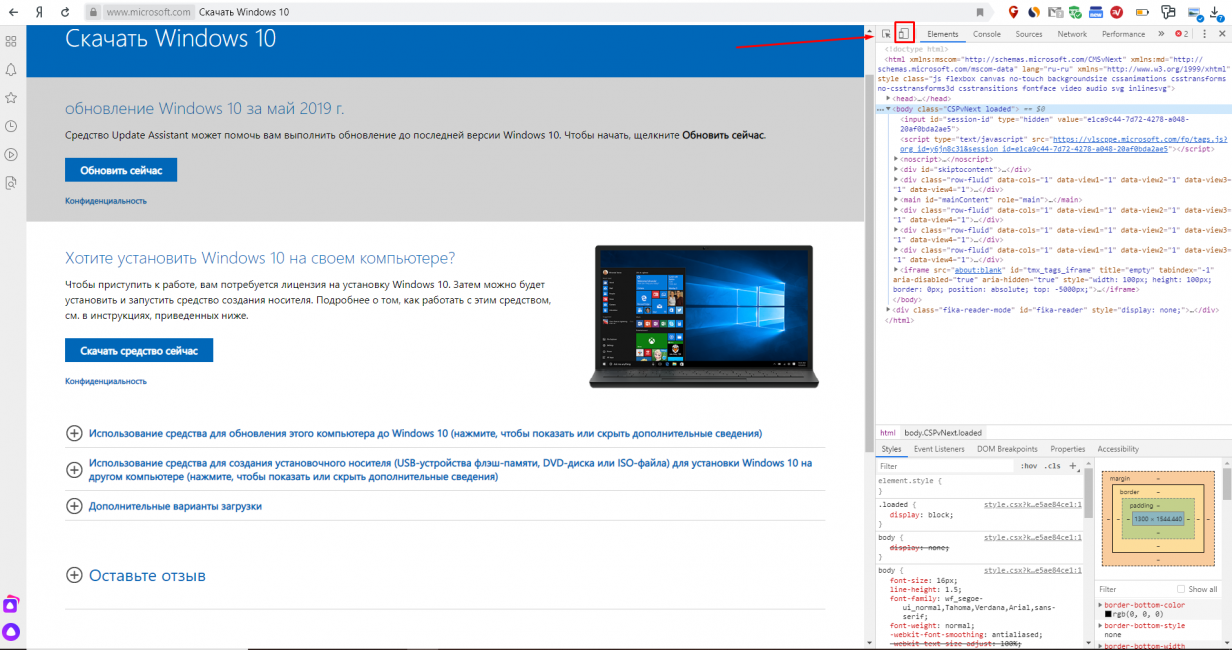The height and width of the screenshot is (650, 1232).
Task: Add a new style rule with the plus icon
Action: tap(1073, 466)
